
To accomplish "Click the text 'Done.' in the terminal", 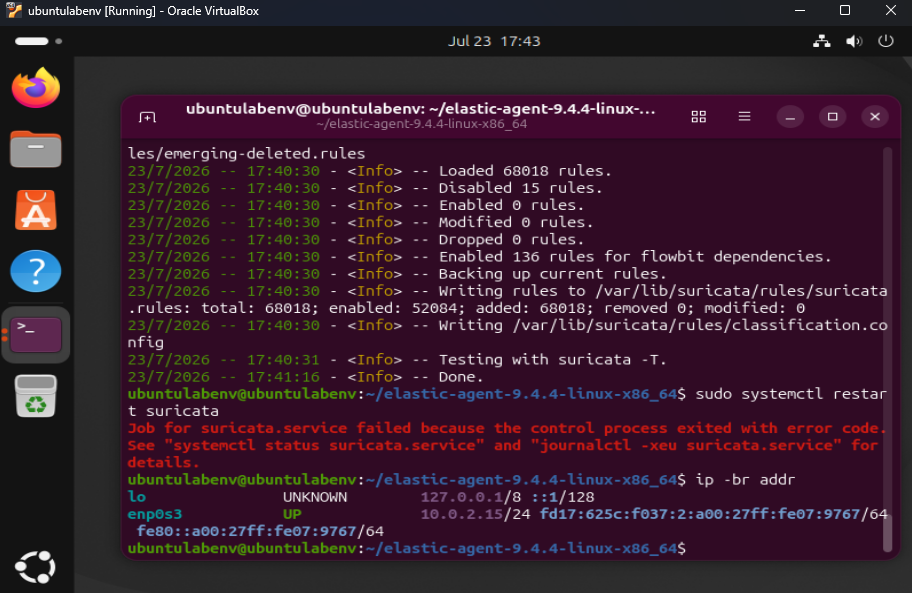I will point(461,377).
